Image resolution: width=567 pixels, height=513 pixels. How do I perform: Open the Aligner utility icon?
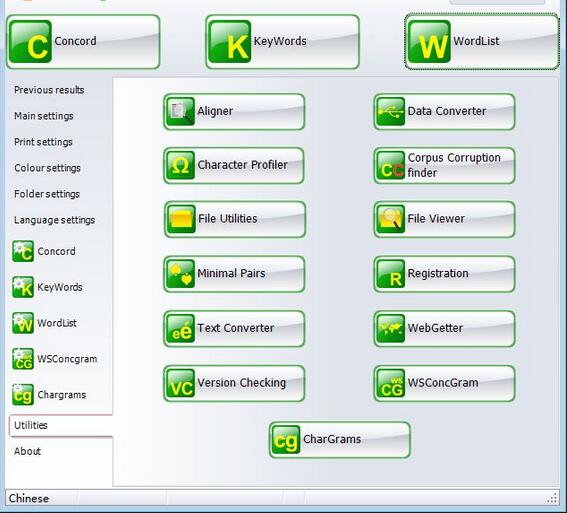[180, 111]
